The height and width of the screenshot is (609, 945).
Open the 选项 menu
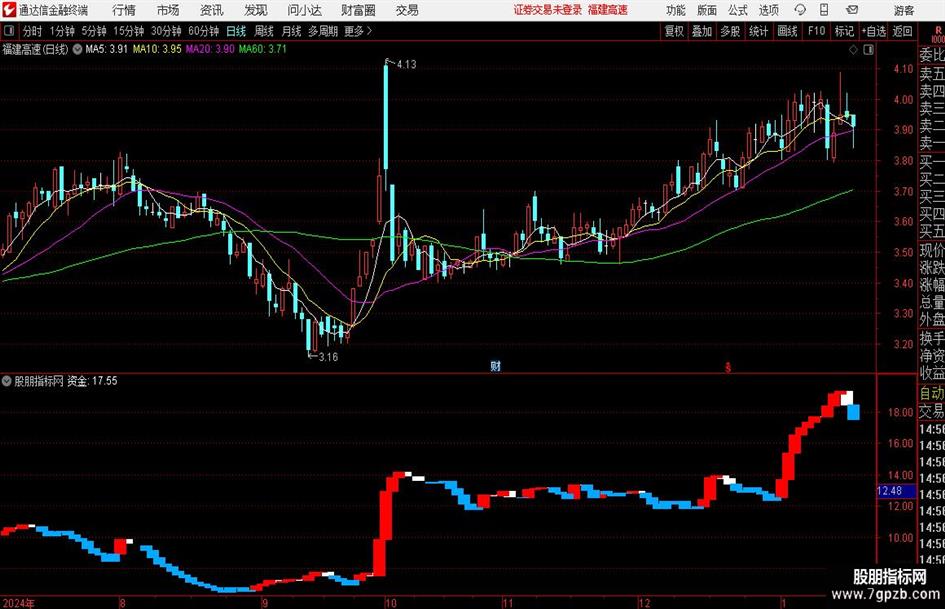click(768, 10)
